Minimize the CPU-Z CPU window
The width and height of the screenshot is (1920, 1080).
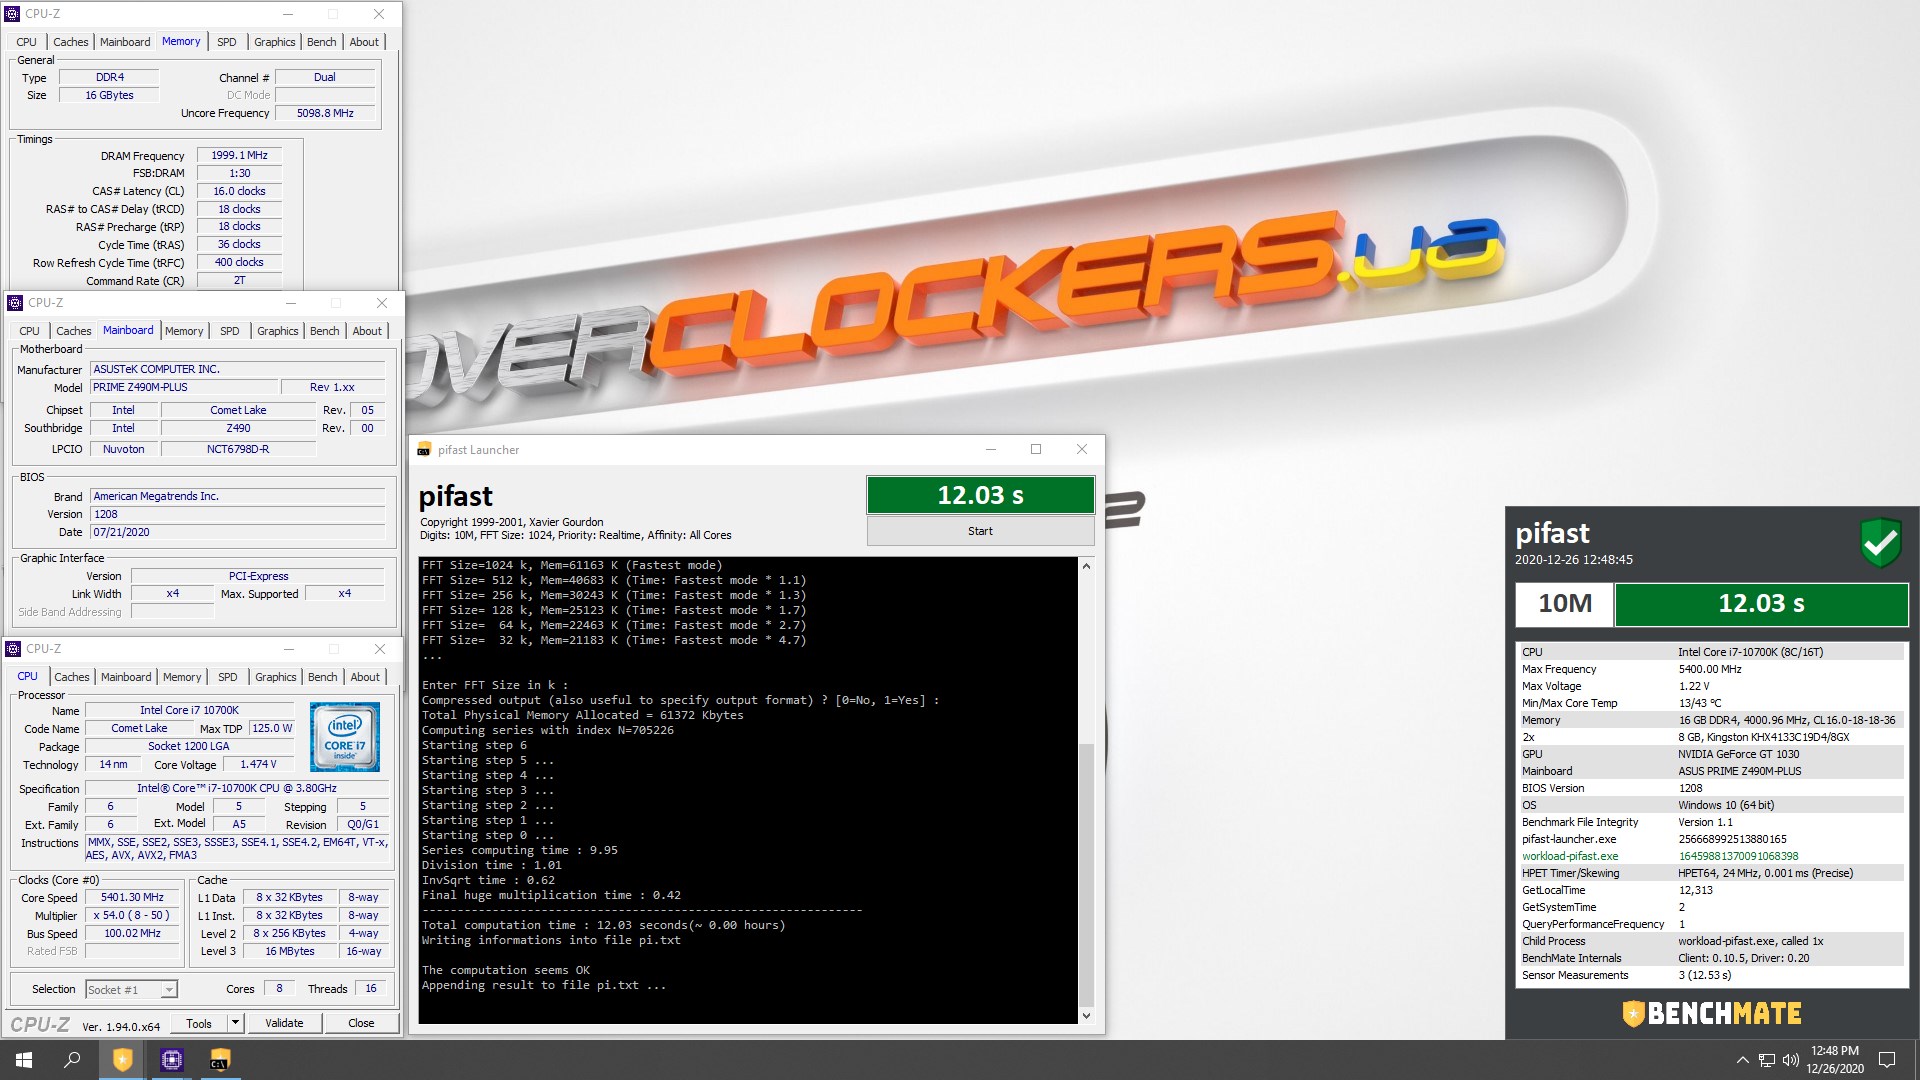coord(289,649)
